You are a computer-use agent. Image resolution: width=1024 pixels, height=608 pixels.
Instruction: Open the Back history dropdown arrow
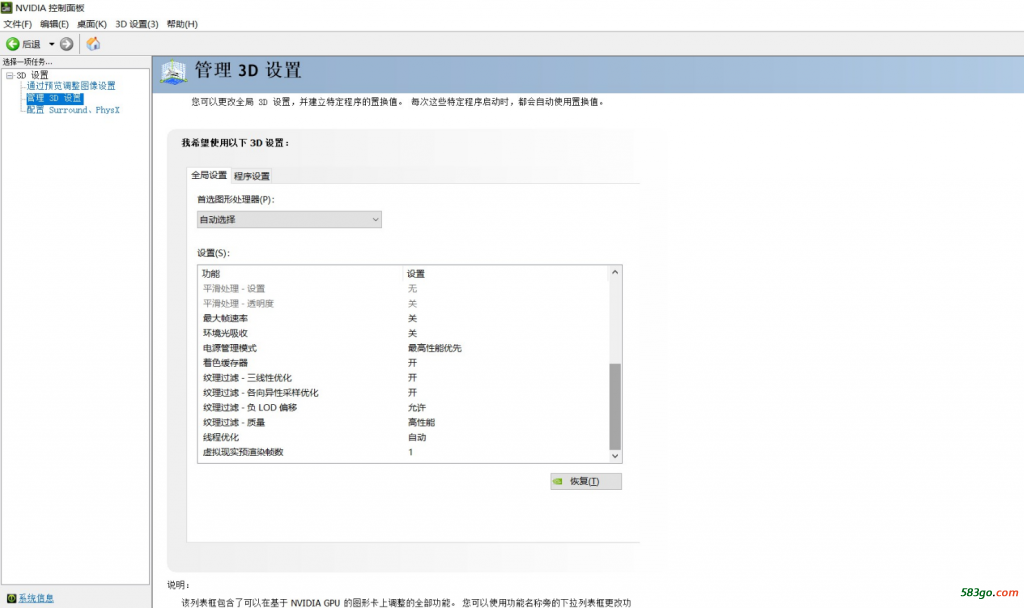52,44
